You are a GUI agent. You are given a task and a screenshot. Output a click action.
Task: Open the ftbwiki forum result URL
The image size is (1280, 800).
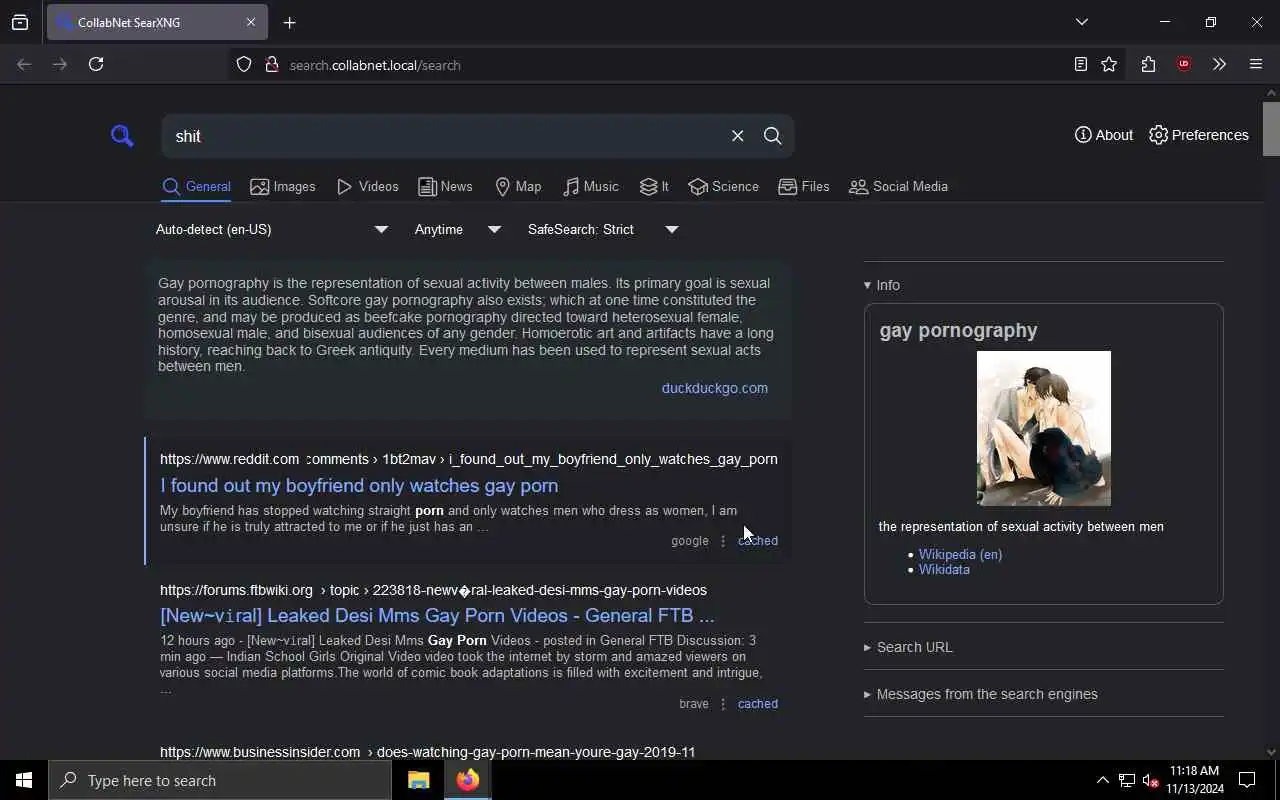(433, 590)
